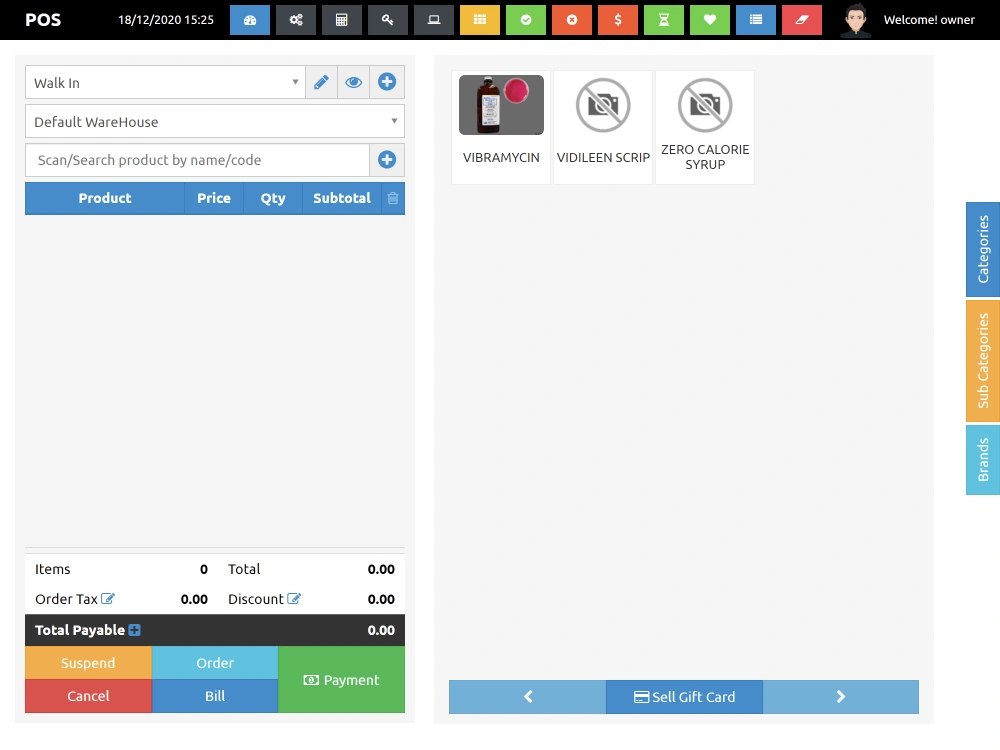The width and height of the screenshot is (1000, 750).
Task: Click the key shortcuts icon
Action: pyautogui.click(x=388, y=20)
